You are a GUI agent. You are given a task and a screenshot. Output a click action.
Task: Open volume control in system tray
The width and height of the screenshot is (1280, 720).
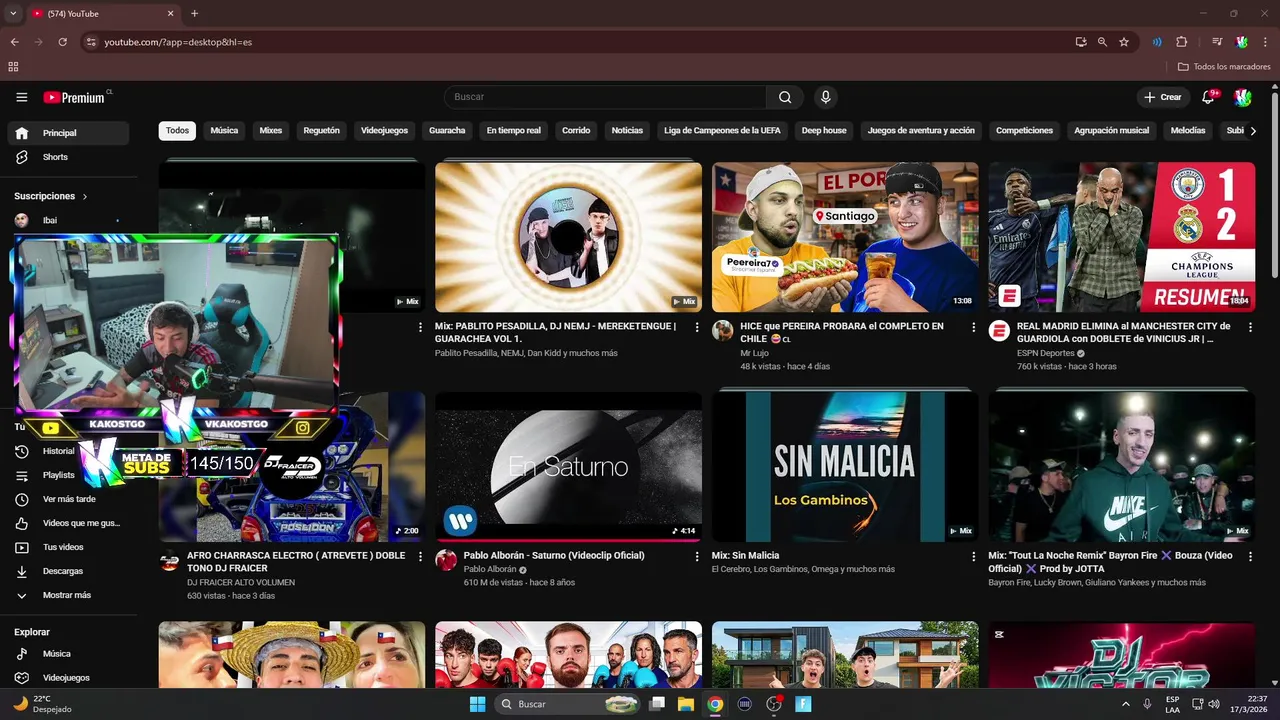[1214, 704]
